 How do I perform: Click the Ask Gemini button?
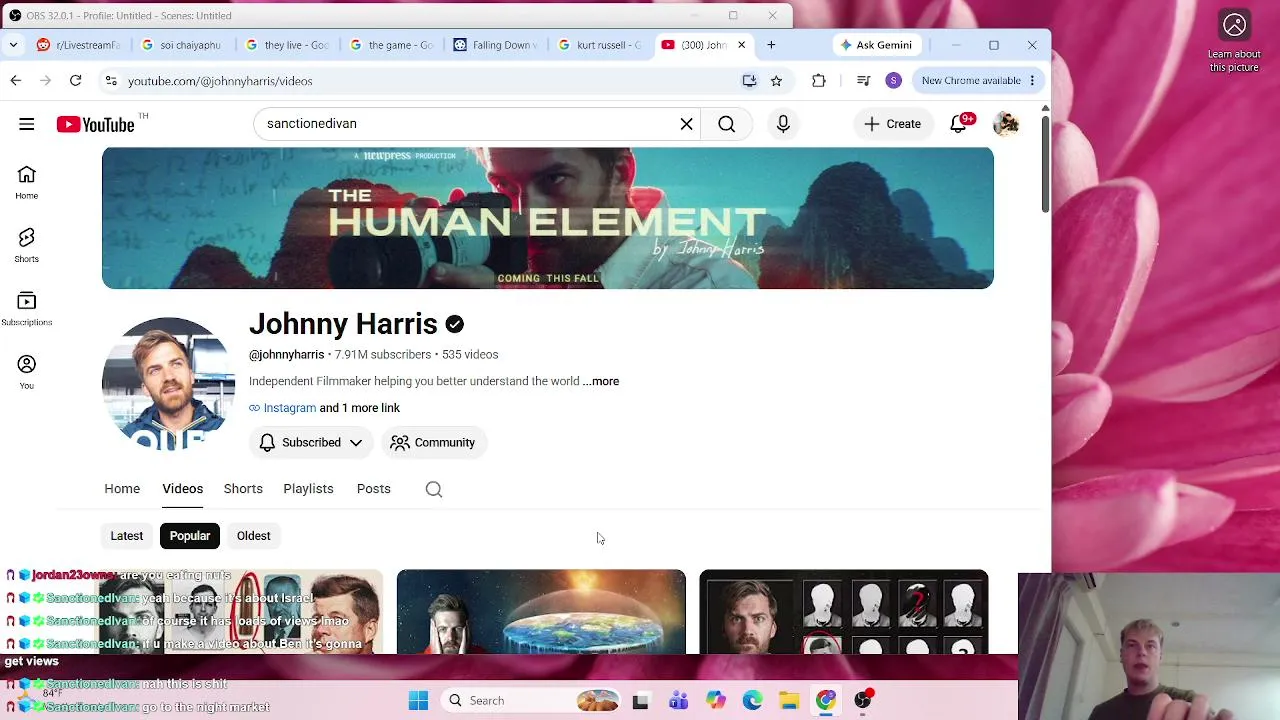(876, 45)
